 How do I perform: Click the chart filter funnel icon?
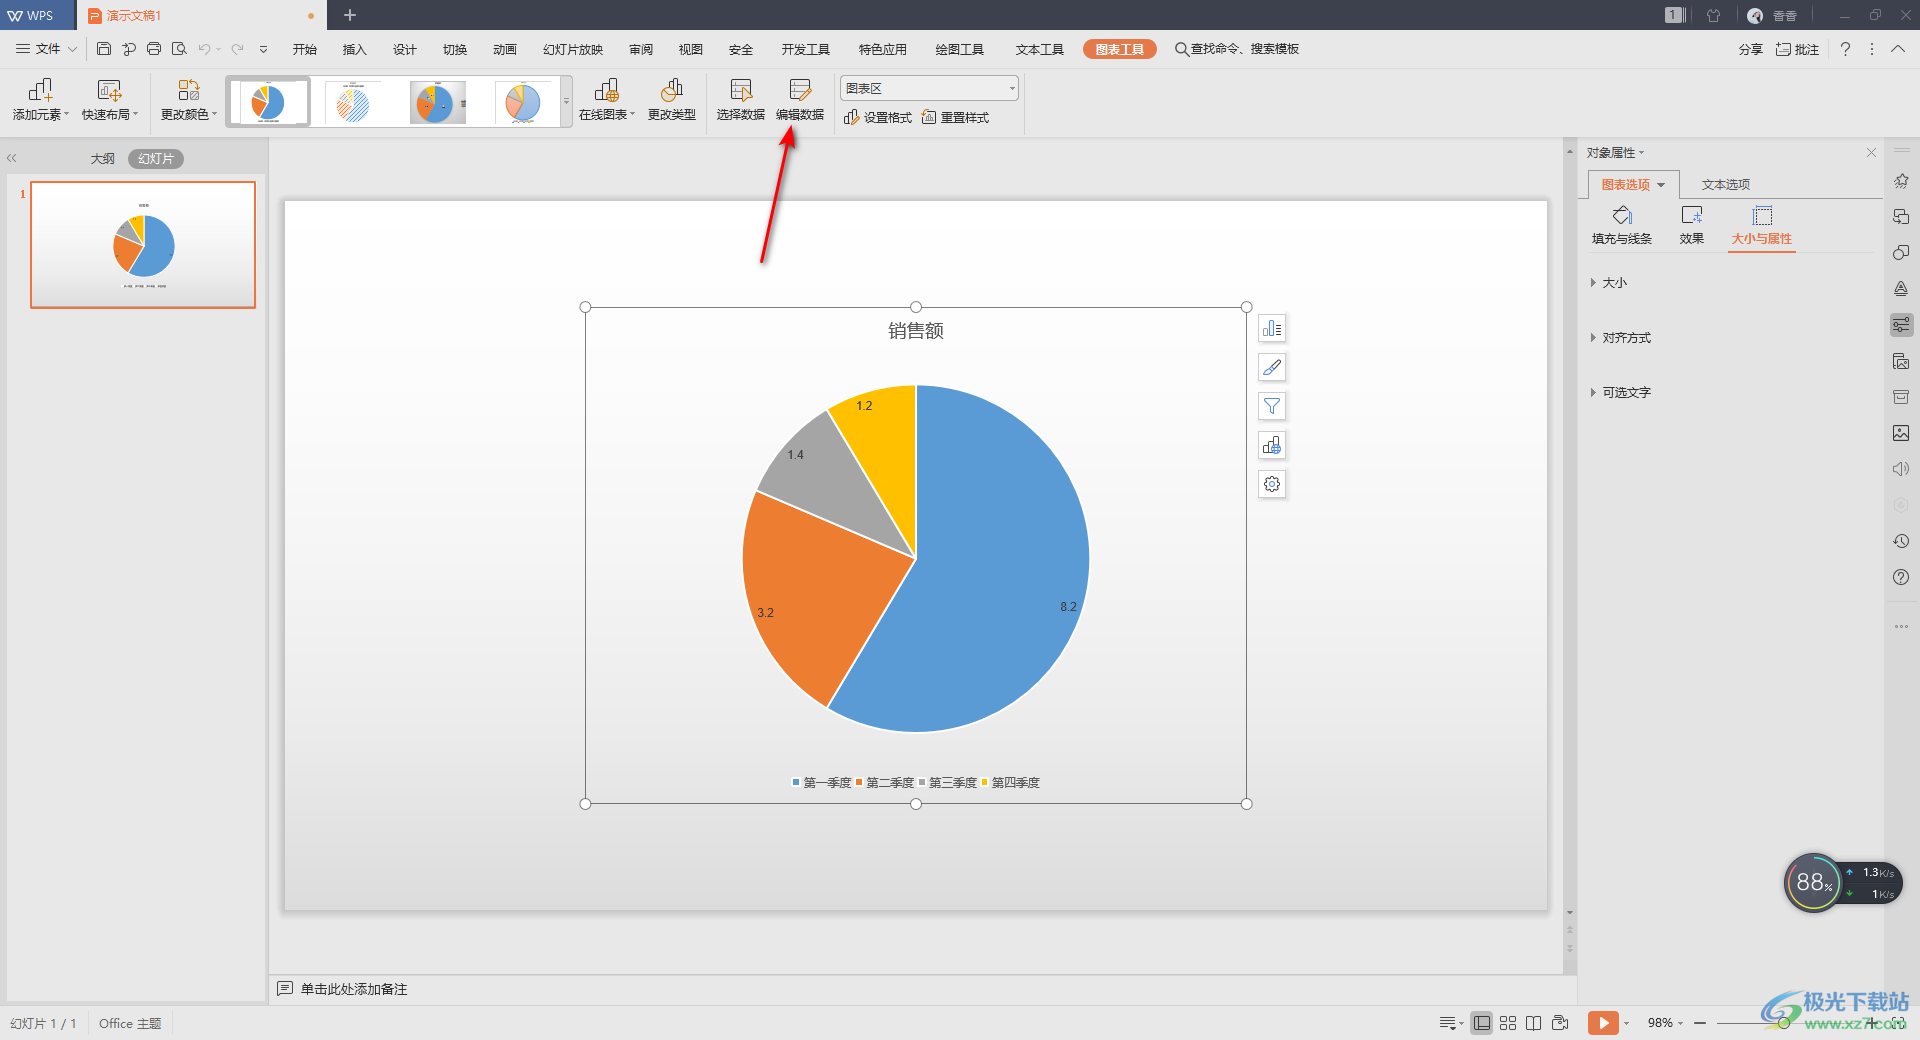click(1272, 406)
